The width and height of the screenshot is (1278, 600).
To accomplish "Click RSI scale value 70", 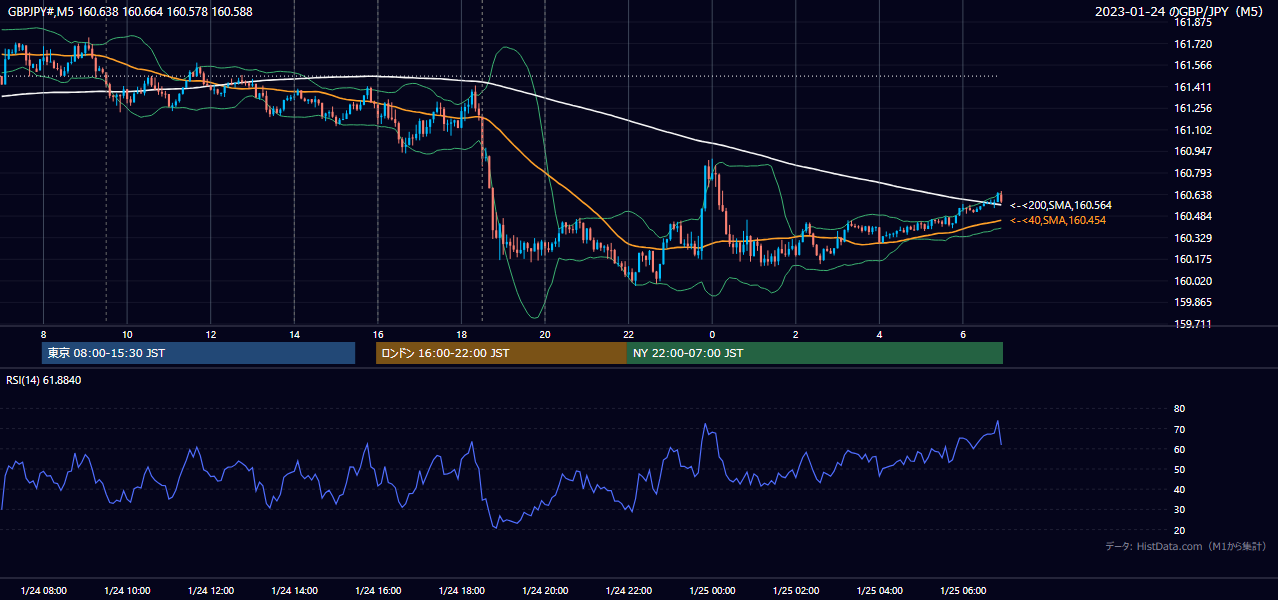I will pyautogui.click(x=1179, y=429).
